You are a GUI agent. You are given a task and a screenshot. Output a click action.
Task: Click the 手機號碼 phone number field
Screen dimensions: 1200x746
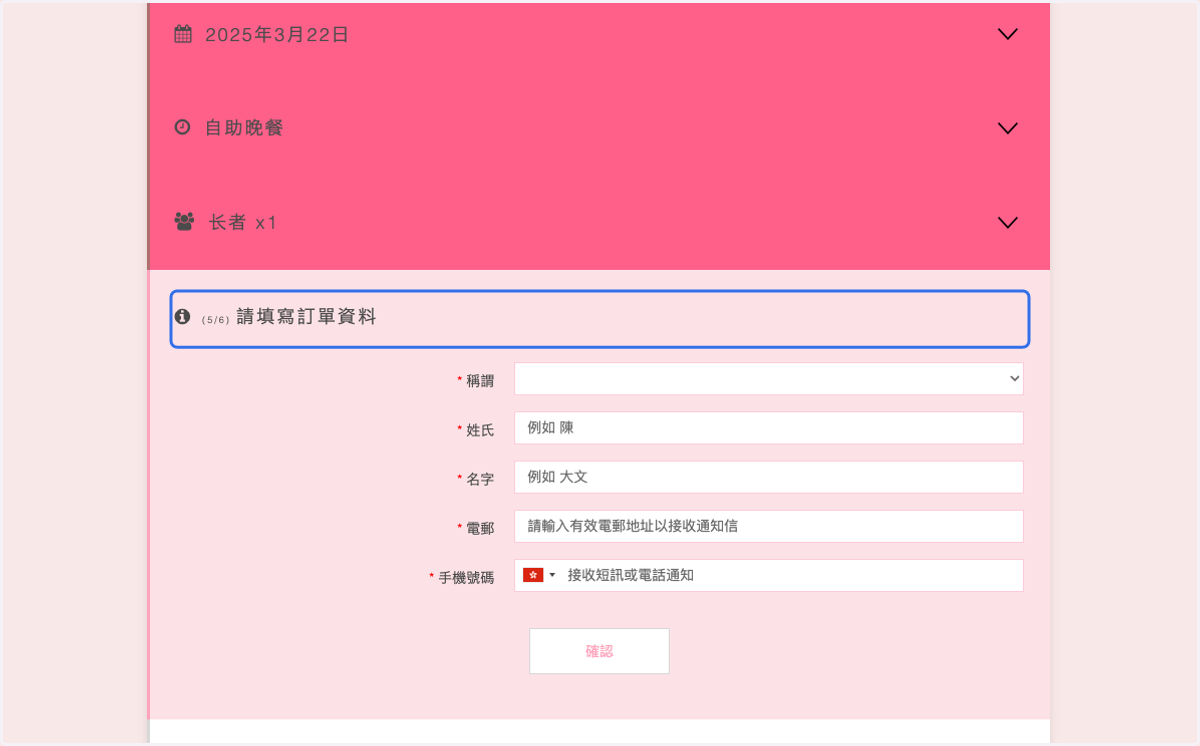pos(769,575)
